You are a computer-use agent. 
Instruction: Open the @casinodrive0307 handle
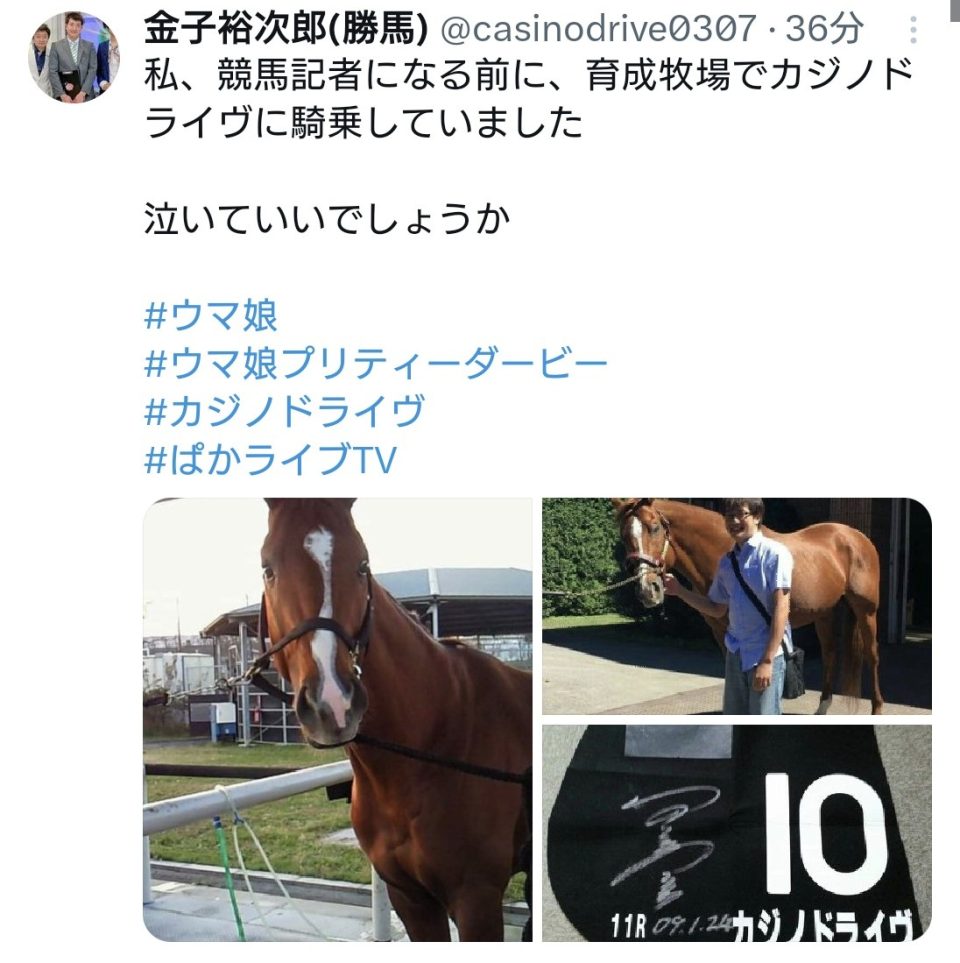tap(598, 29)
